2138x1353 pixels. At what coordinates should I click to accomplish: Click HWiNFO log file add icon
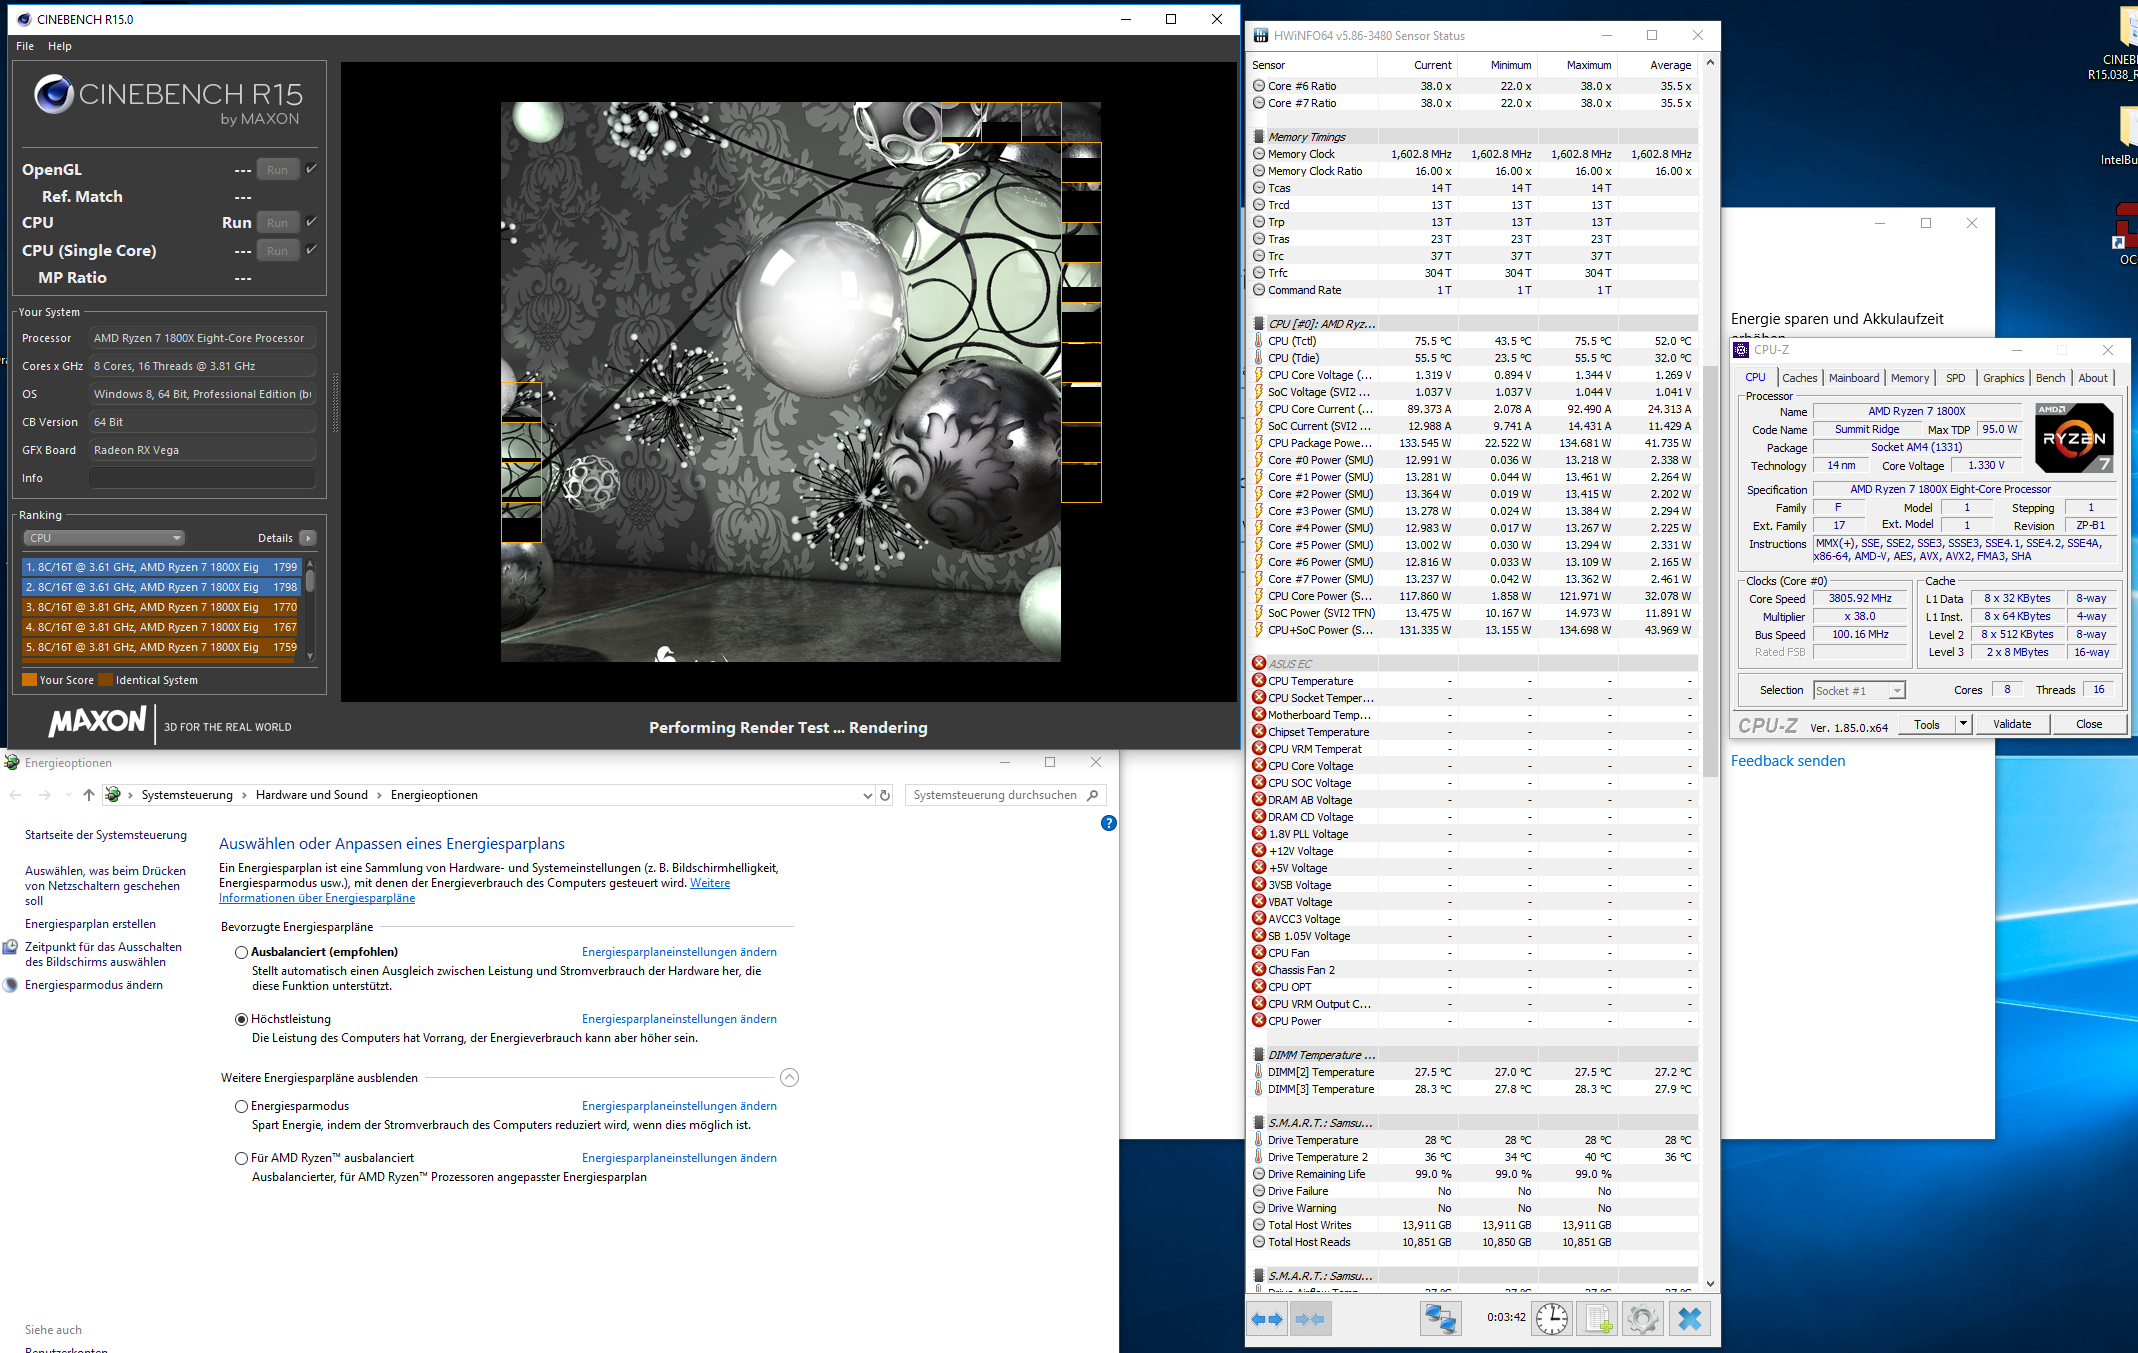coord(1598,1319)
